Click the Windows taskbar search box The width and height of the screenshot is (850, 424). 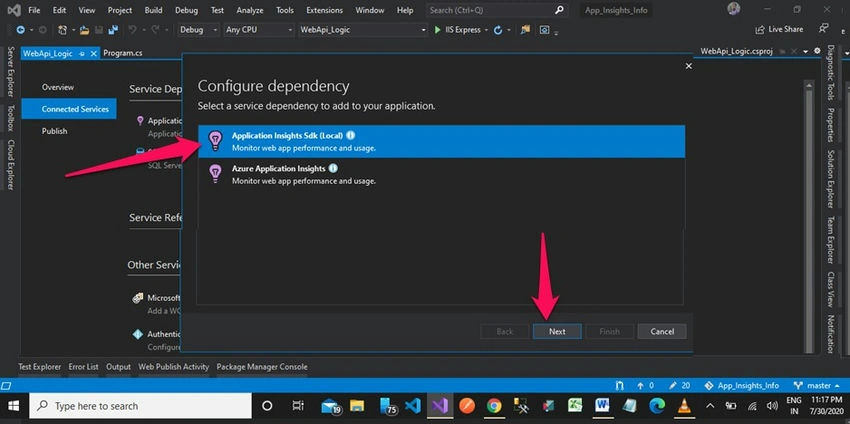tap(140, 406)
